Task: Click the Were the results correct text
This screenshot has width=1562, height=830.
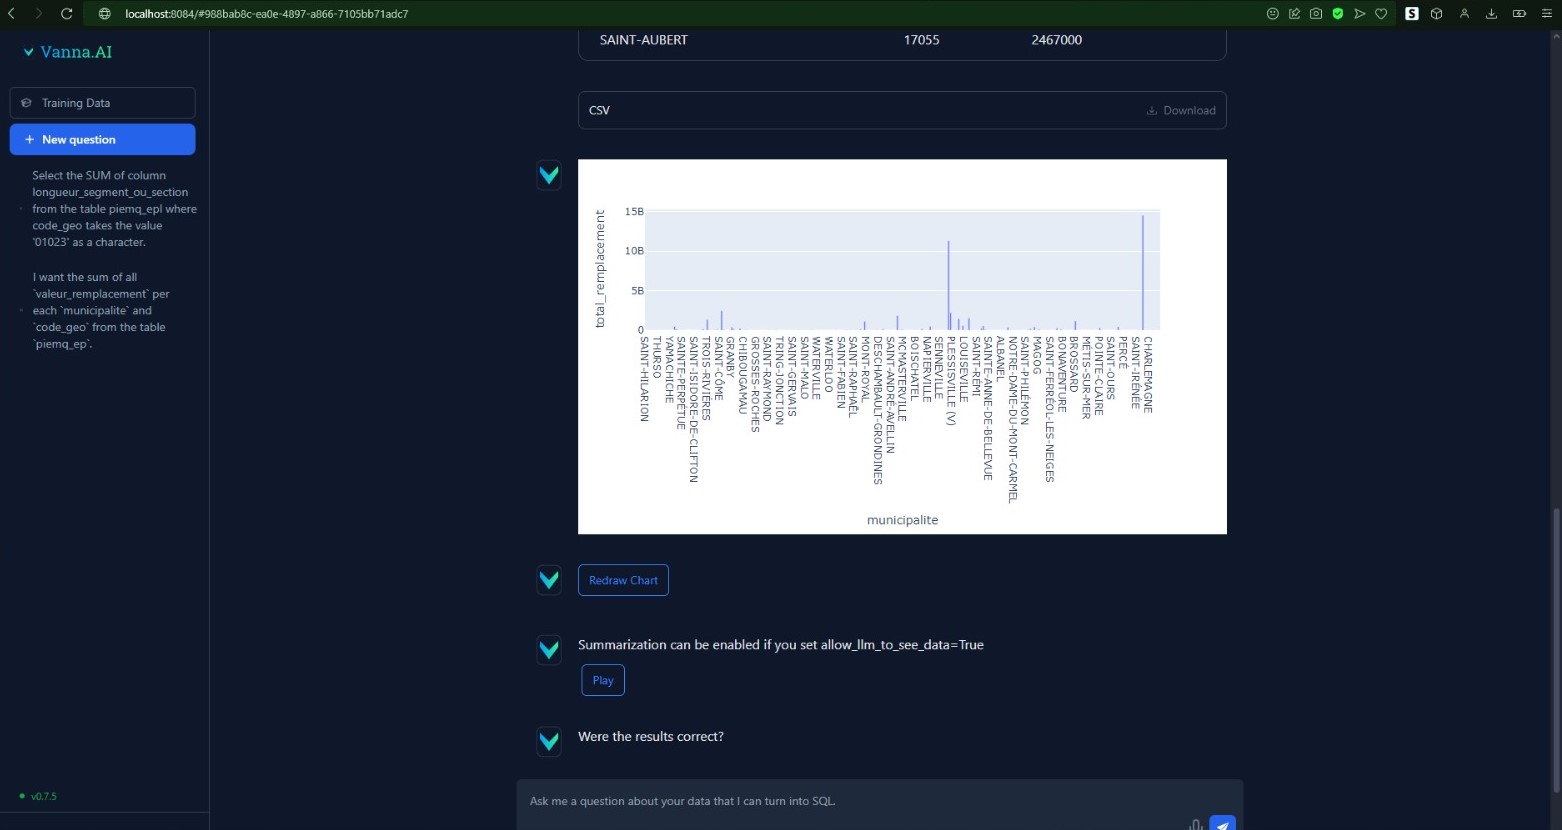Action: tap(651, 737)
